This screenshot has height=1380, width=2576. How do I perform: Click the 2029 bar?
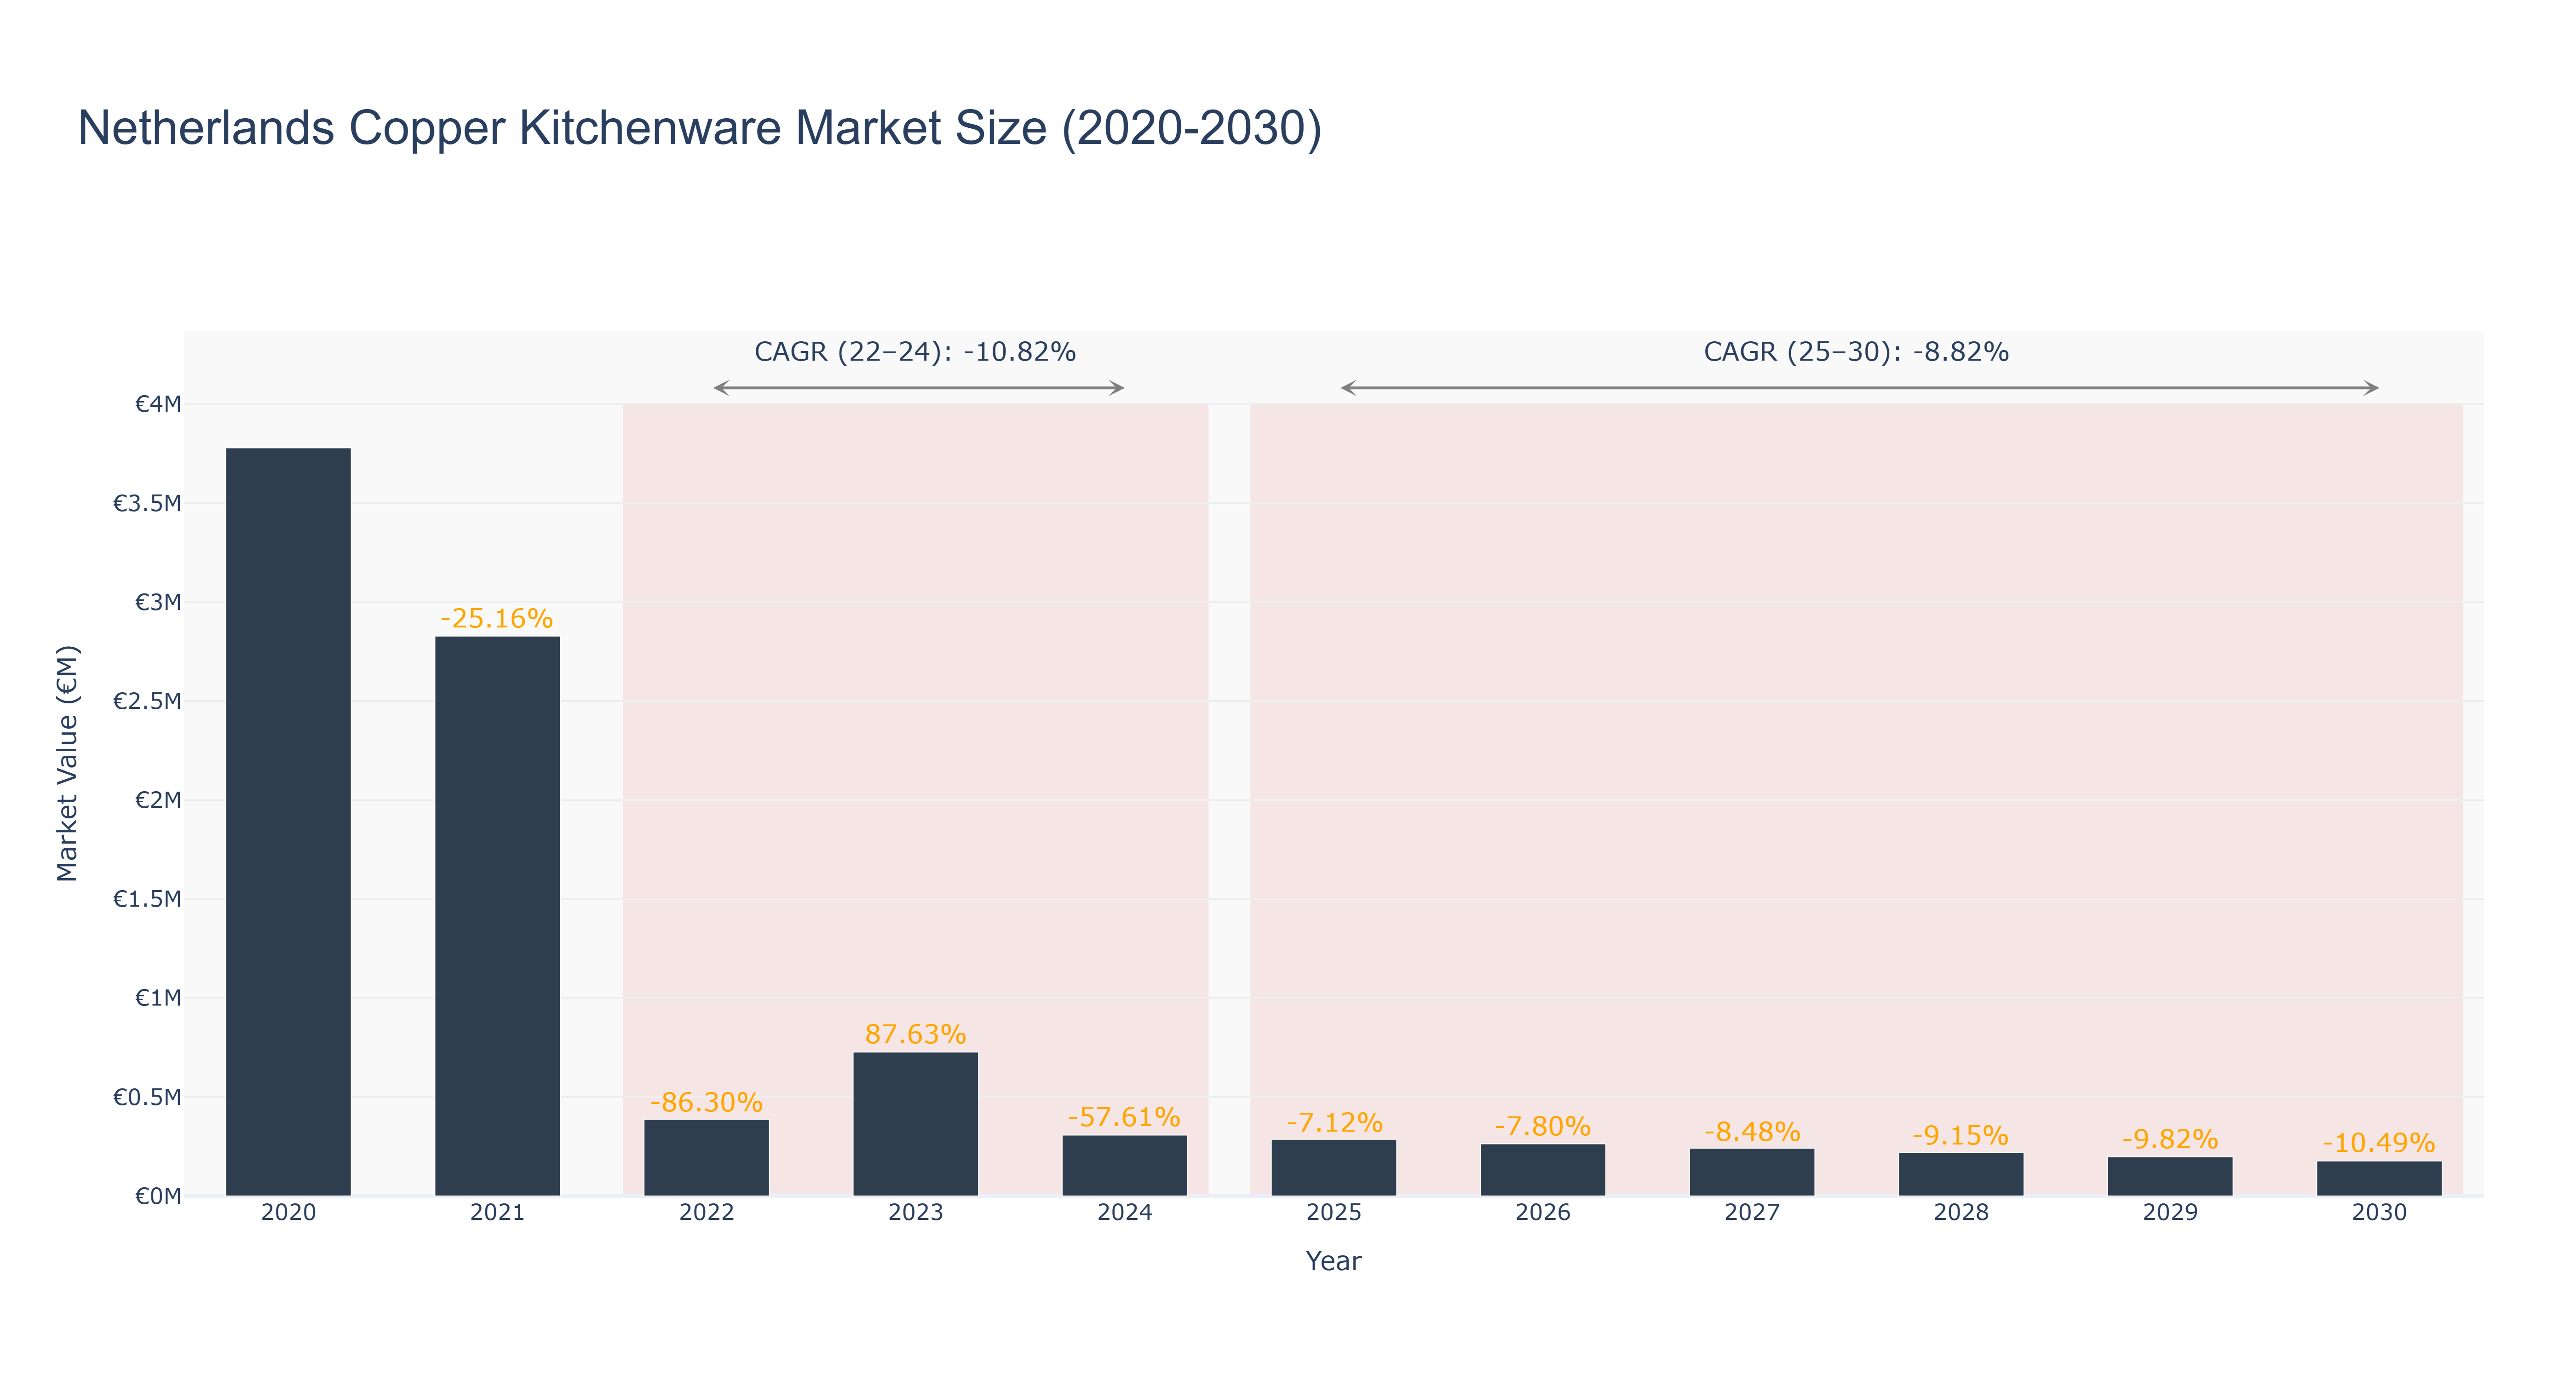pyautogui.click(x=2170, y=1176)
